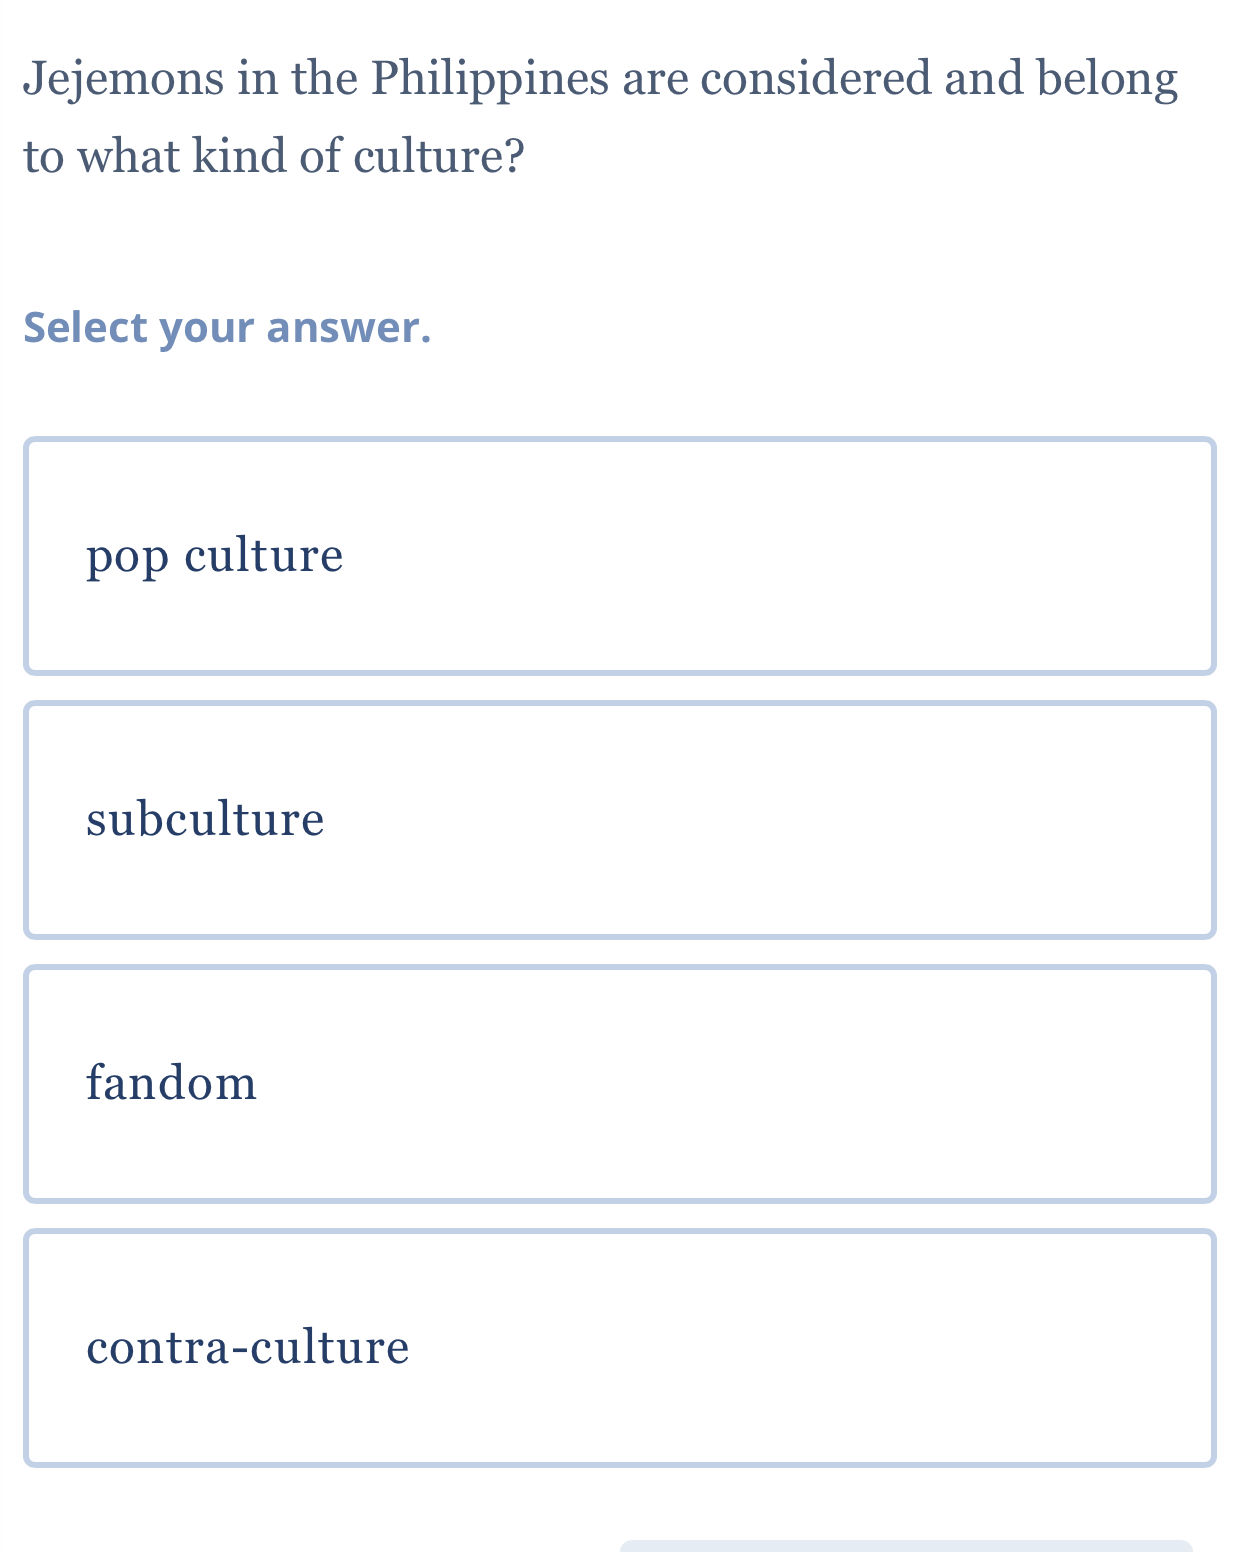Screen dimensions: 1239x1552
Task: Click the phrase "to what kind of culture?"
Action: pos(274,157)
